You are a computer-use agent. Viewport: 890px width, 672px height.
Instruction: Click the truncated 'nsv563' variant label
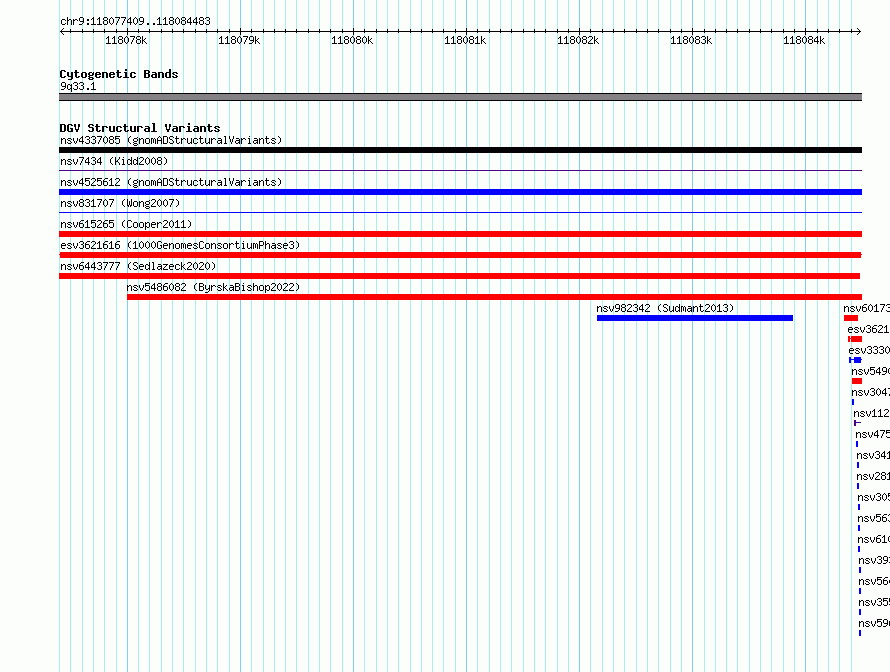(x=874, y=518)
